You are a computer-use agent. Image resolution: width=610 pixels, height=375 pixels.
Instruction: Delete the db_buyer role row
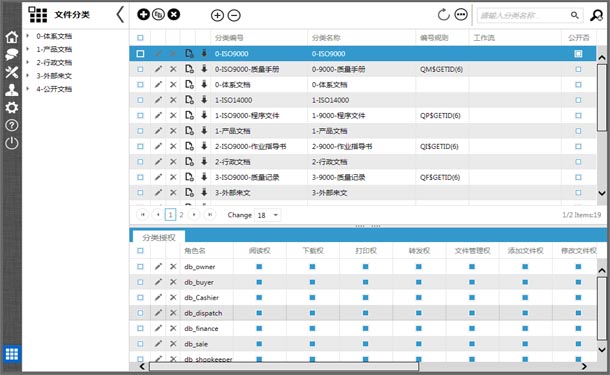click(x=173, y=282)
